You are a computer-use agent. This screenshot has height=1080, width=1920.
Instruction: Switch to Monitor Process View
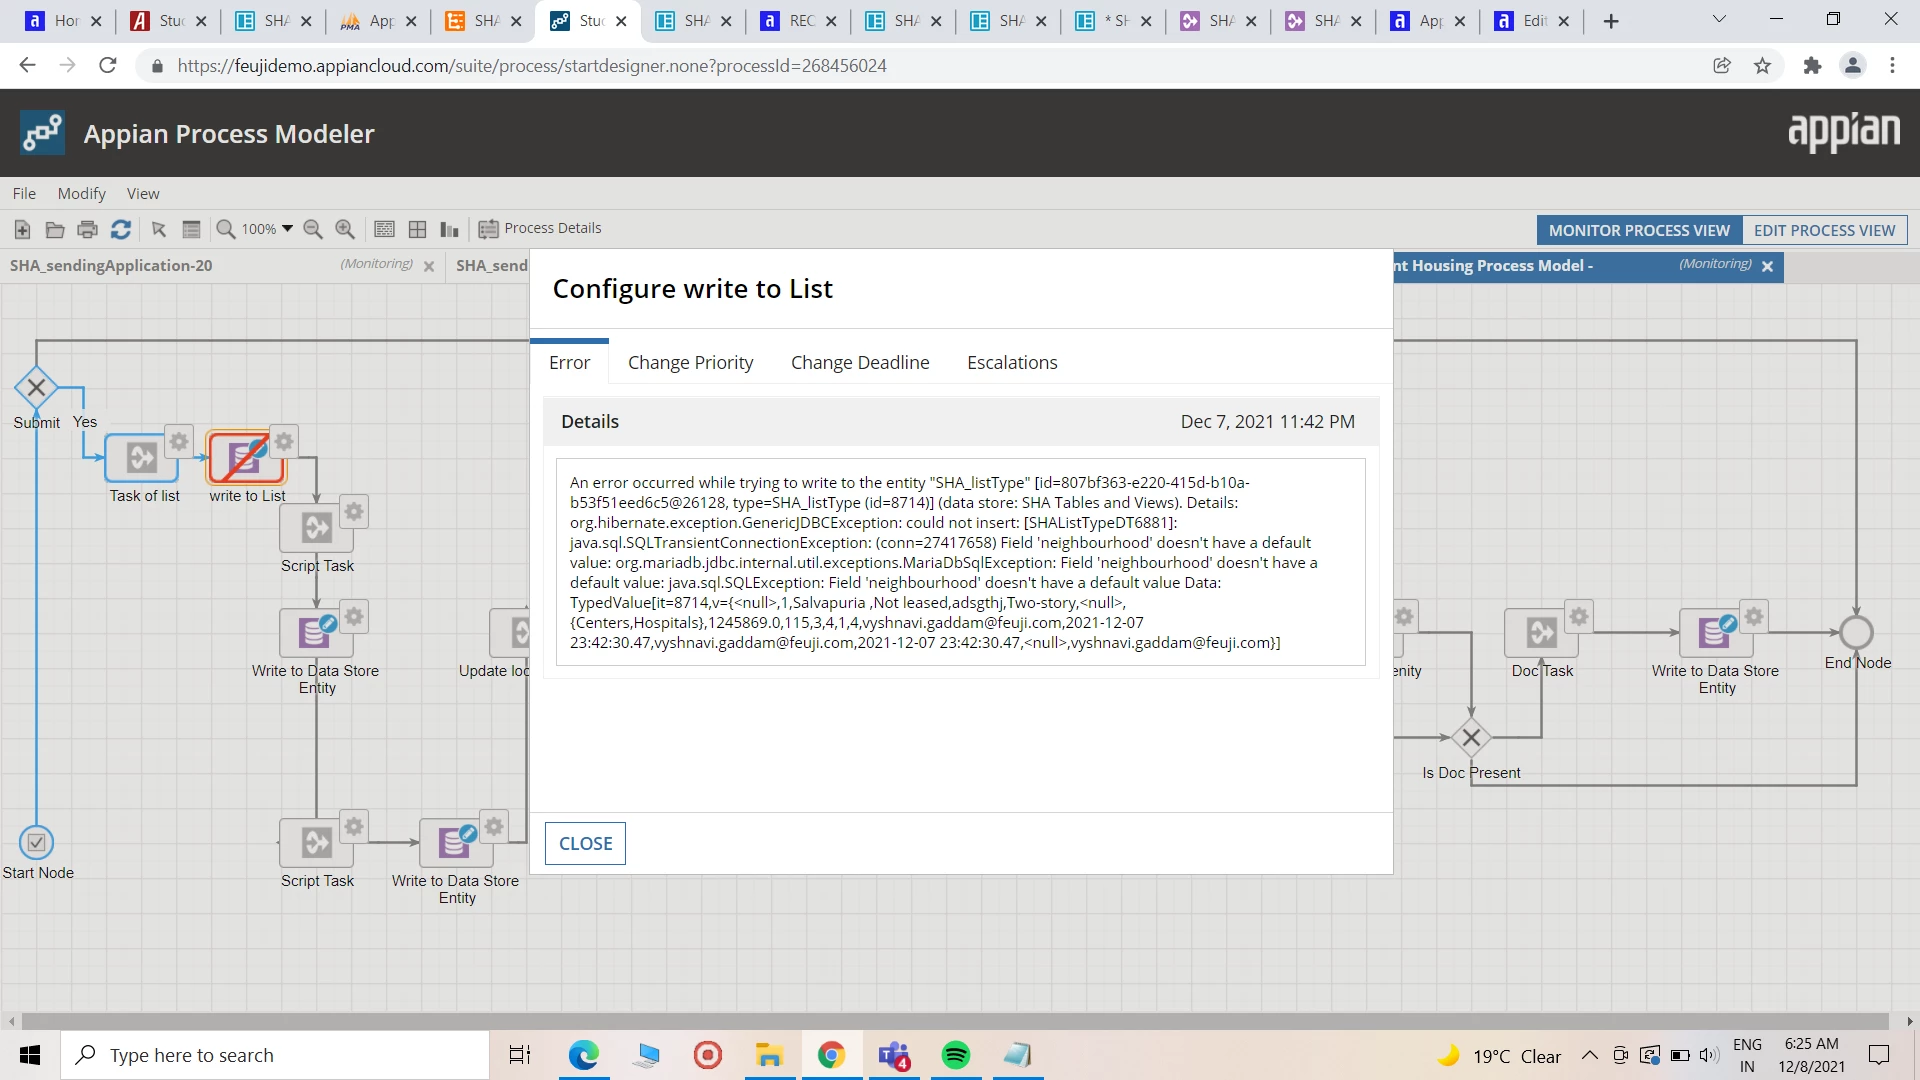pos(1639,230)
